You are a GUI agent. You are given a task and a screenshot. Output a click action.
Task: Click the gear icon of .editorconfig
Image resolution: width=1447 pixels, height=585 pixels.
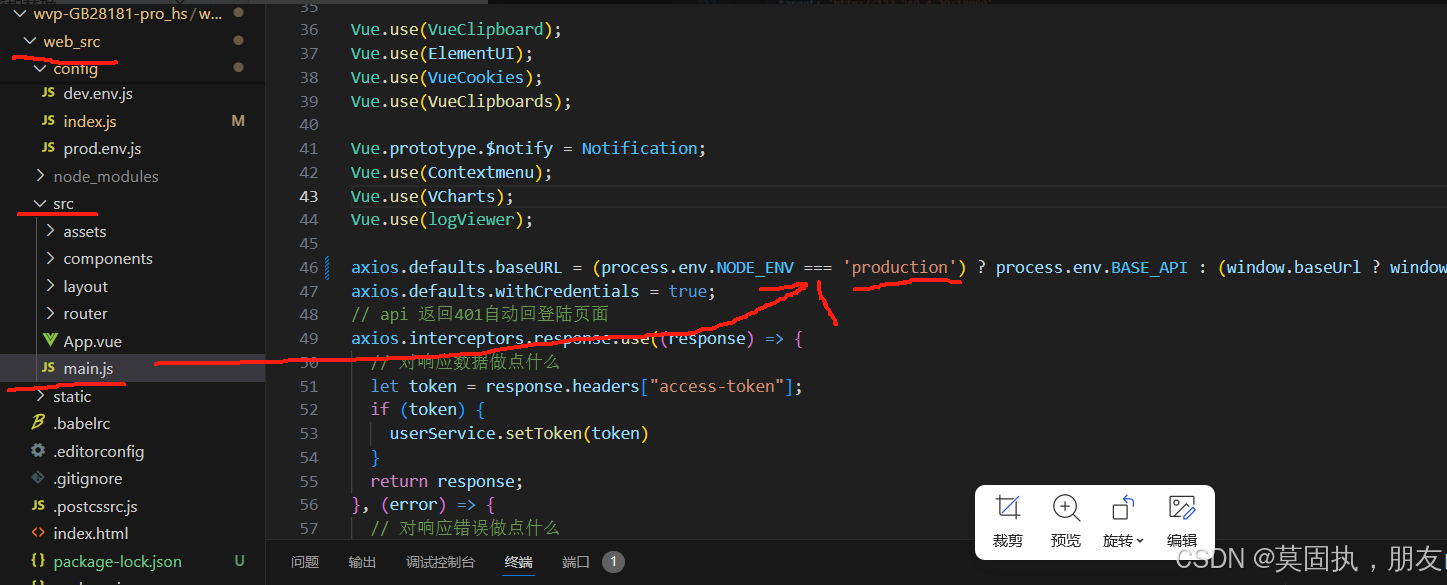click(38, 451)
